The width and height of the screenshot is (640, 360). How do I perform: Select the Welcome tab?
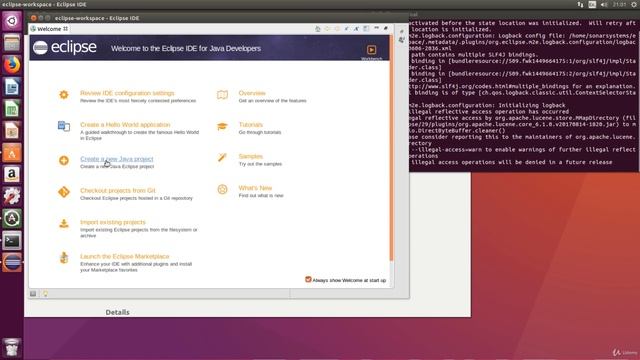49,29
